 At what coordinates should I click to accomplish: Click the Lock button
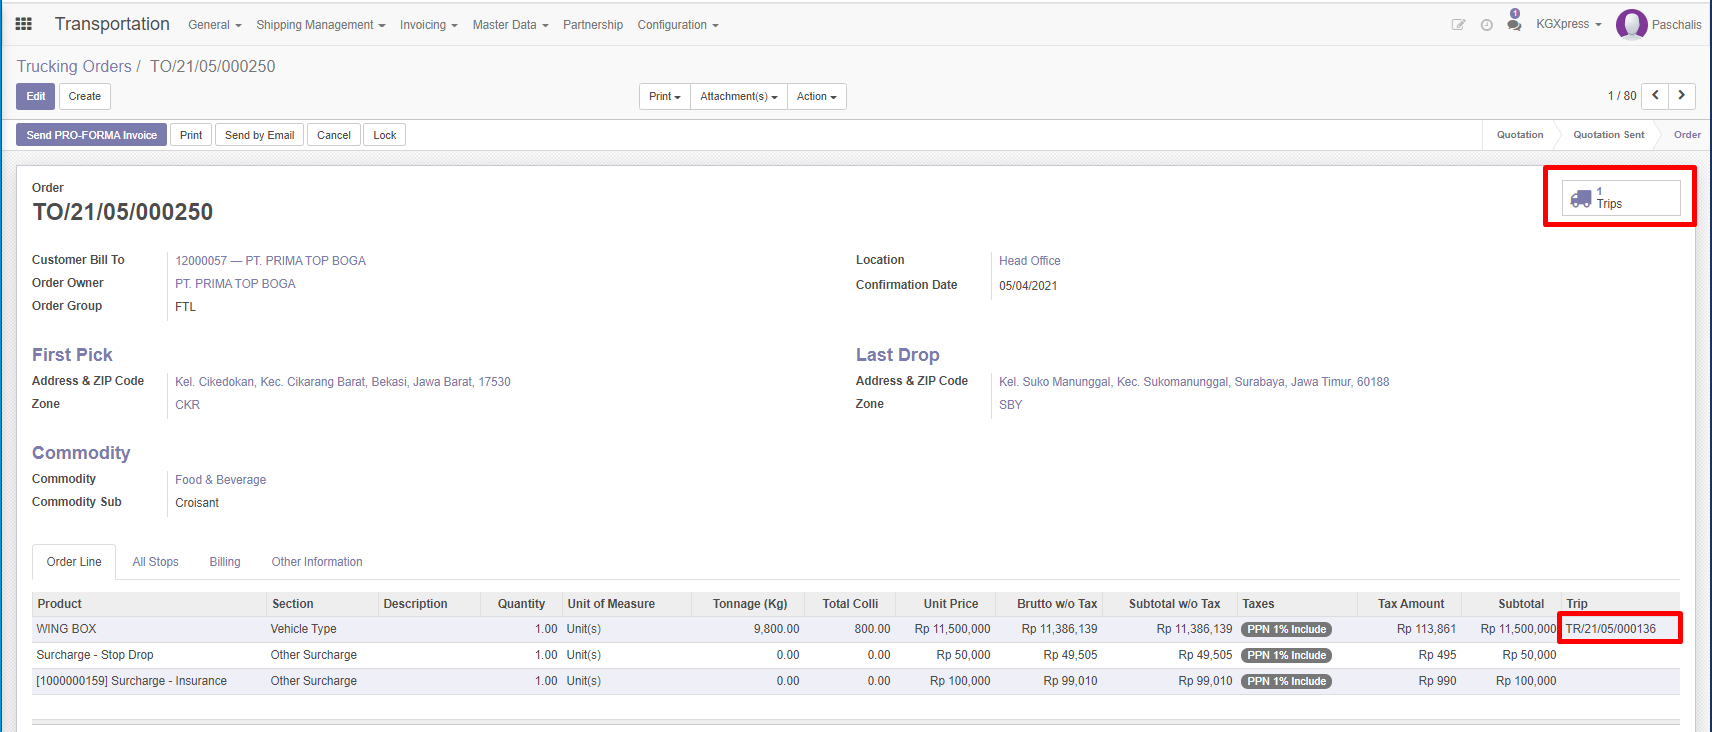point(385,135)
